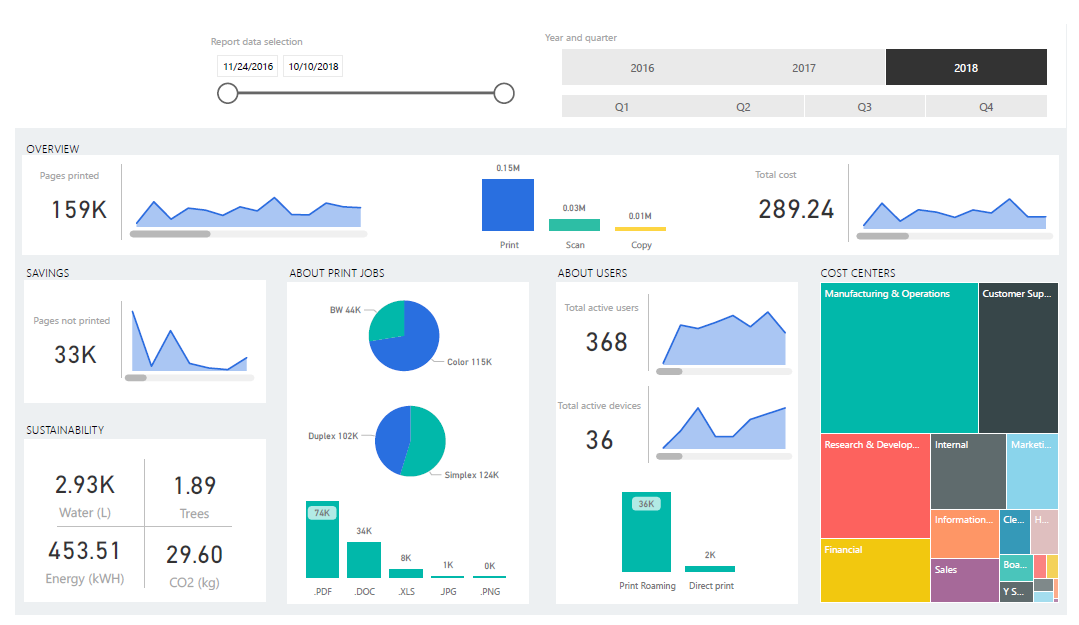Select the blue Print bar in overview
Viewport: 1079px width, 625px height.
508,205
